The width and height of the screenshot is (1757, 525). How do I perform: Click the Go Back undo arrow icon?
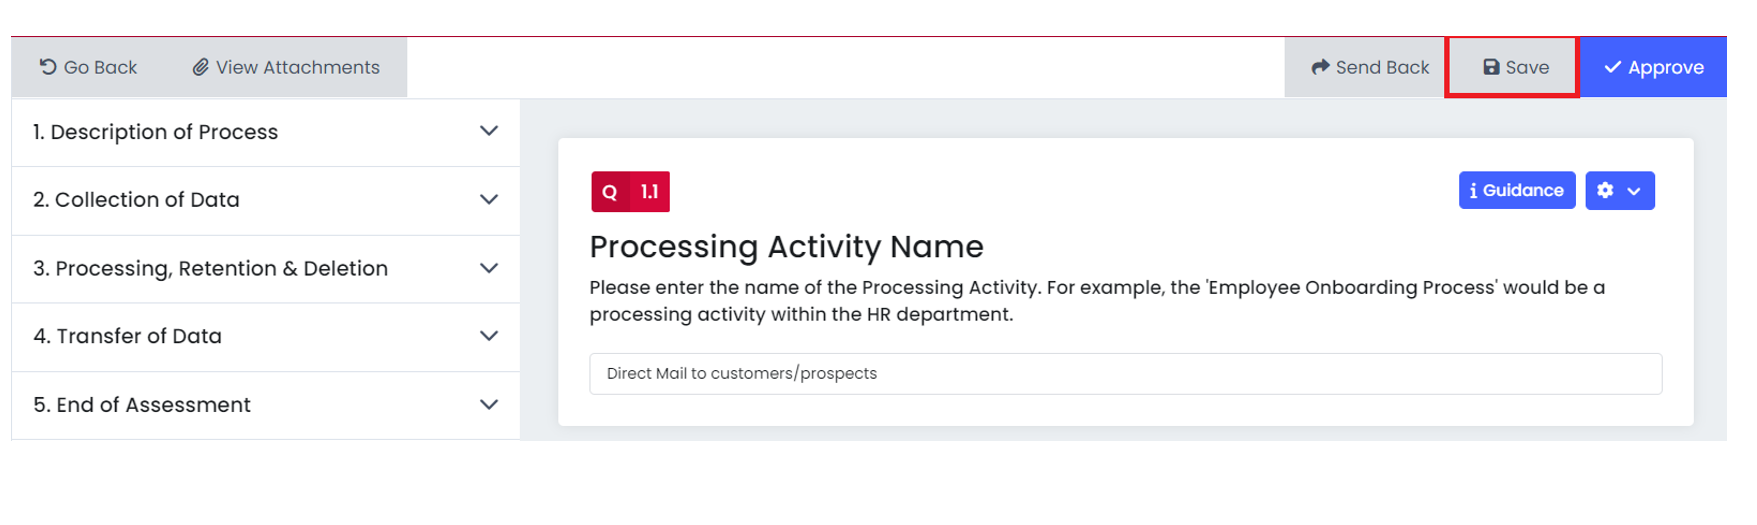48,67
